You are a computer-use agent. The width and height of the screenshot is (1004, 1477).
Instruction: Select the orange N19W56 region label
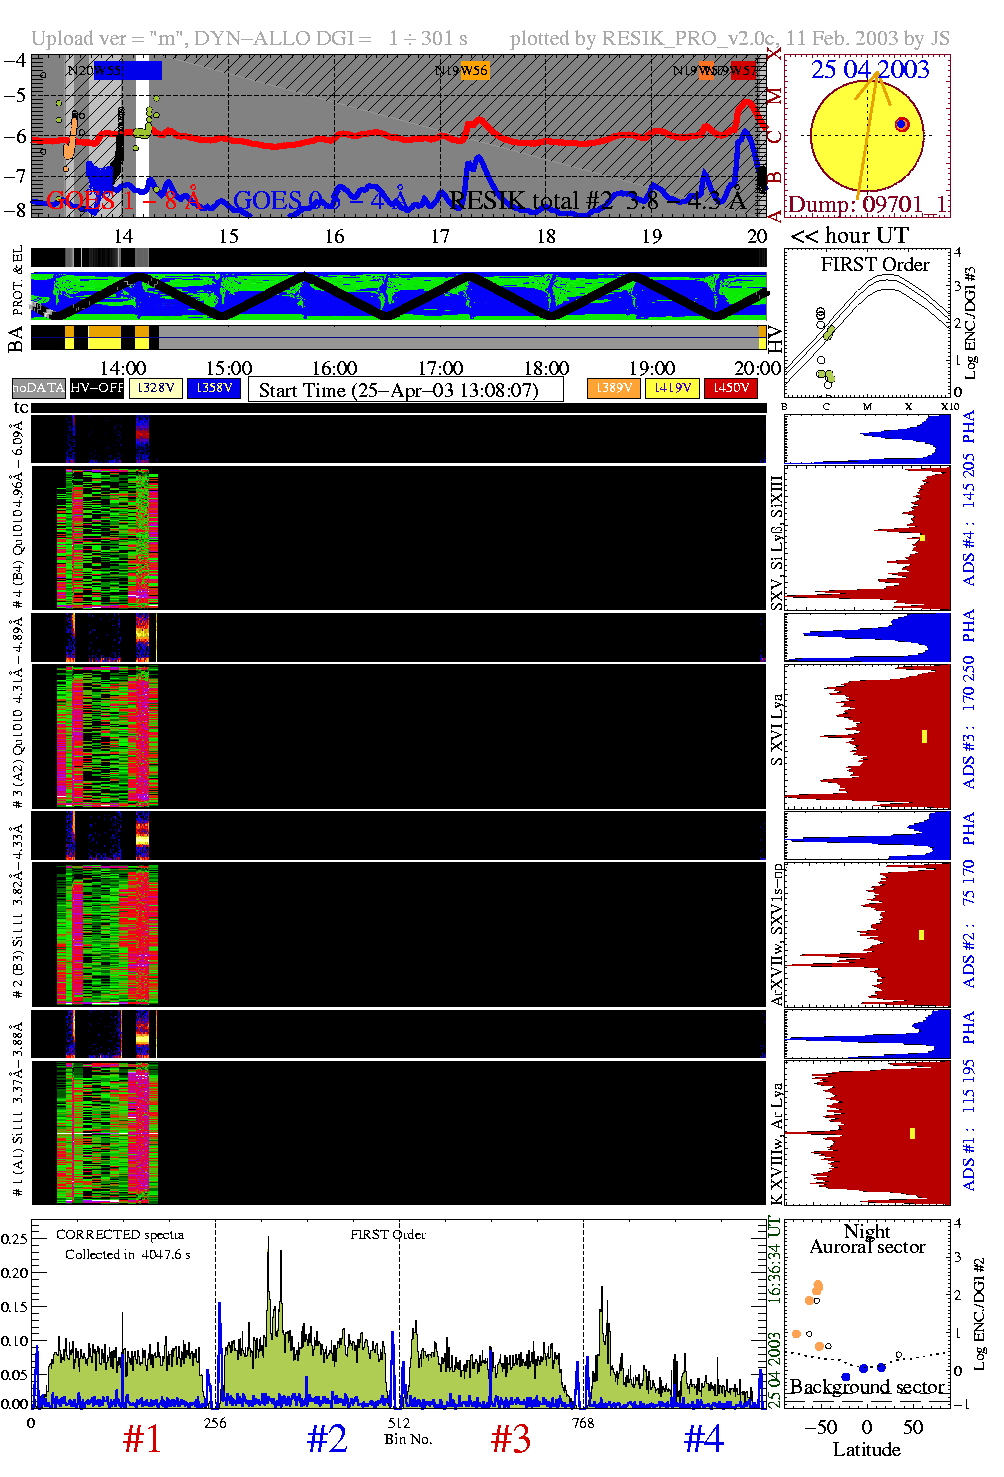click(x=474, y=71)
